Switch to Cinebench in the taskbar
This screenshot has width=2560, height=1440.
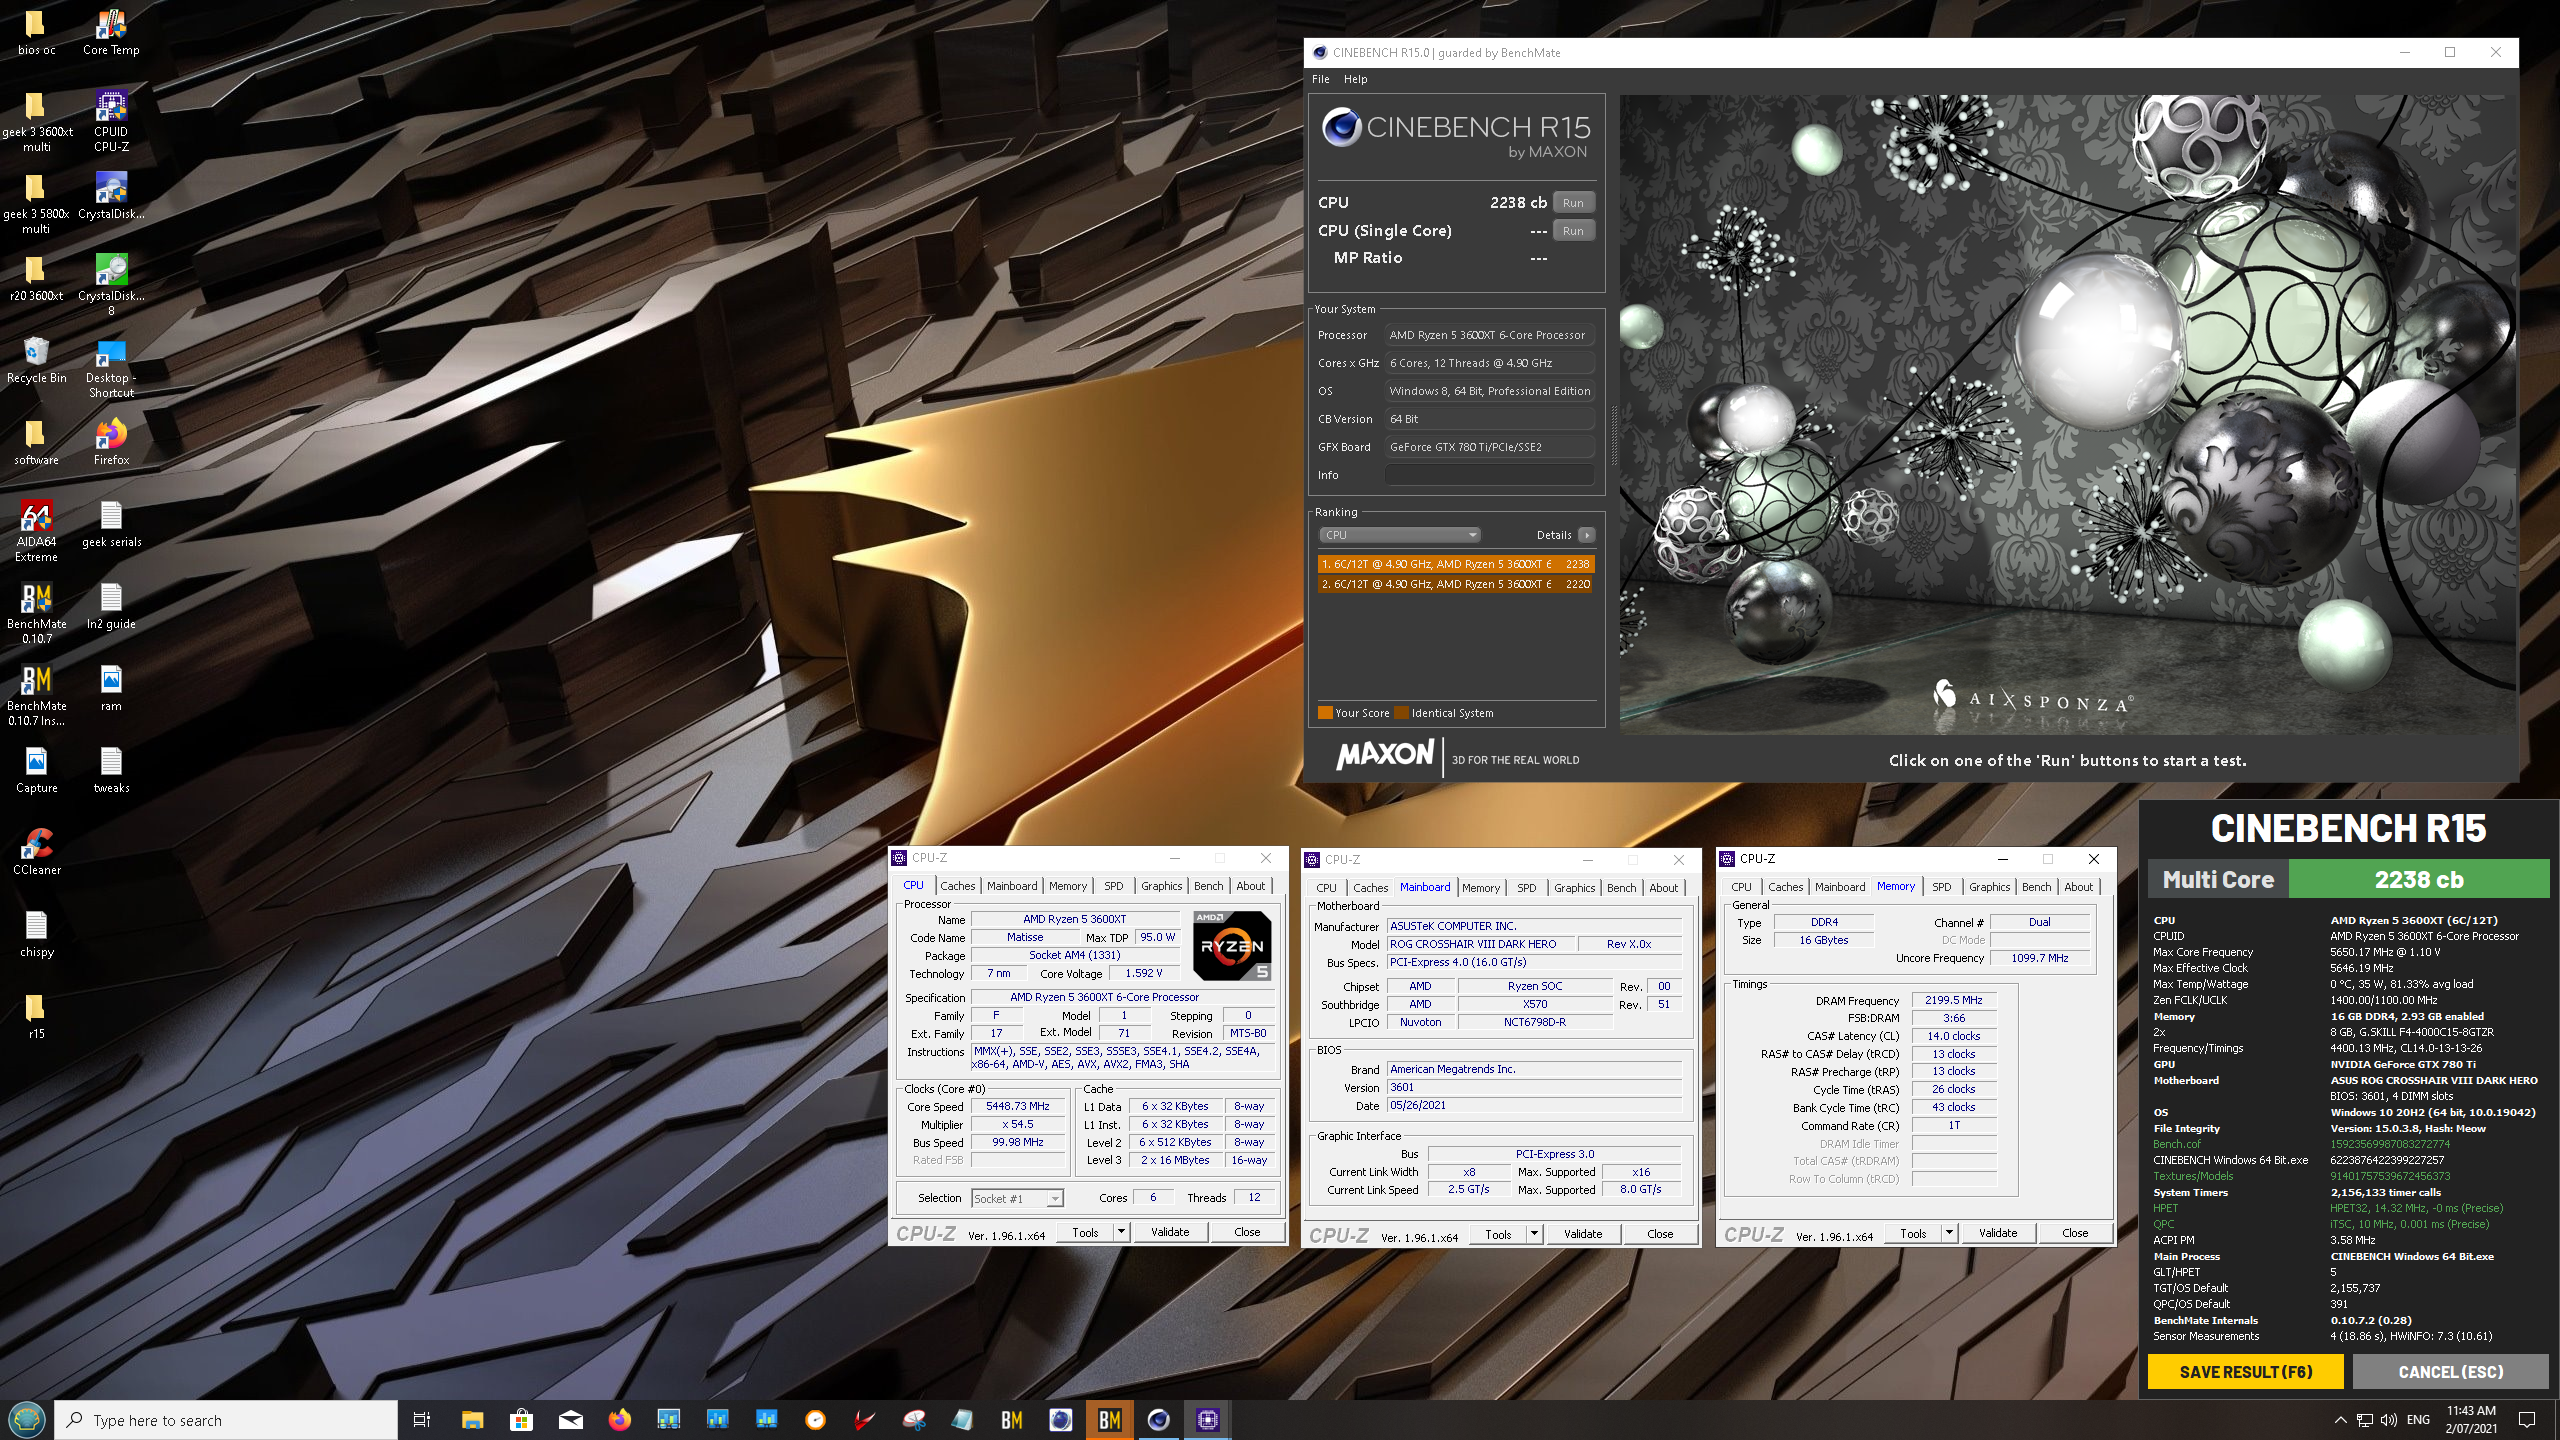[1158, 1420]
